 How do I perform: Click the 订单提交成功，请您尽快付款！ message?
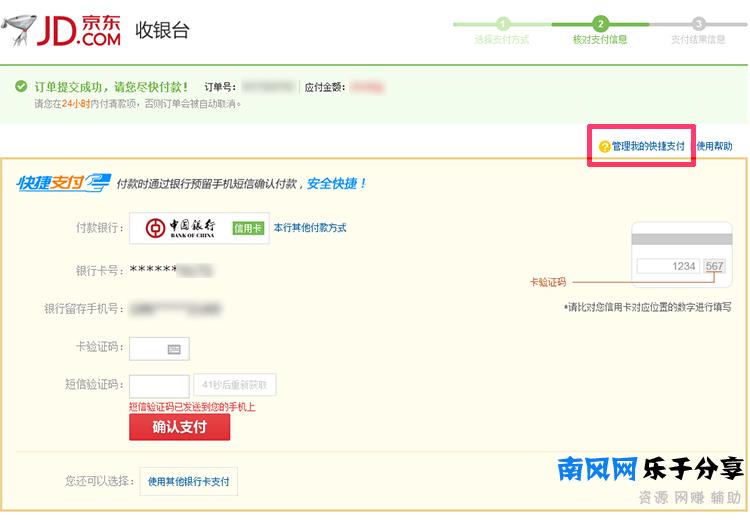pos(111,87)
